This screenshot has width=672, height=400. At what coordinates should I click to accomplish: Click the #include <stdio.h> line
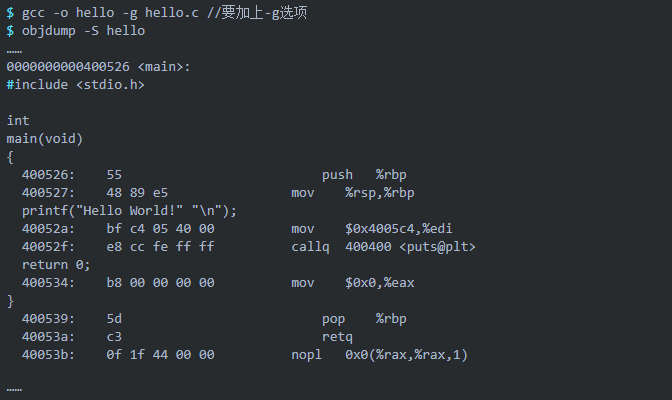pos(75,84)
